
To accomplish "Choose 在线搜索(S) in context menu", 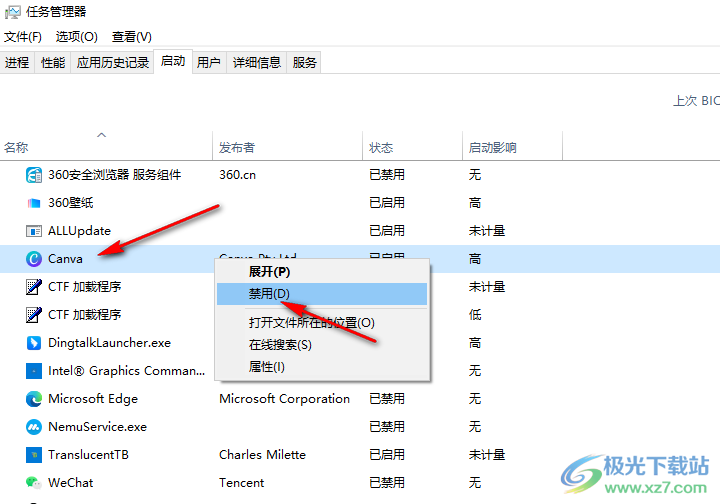I will pos(322,345).
